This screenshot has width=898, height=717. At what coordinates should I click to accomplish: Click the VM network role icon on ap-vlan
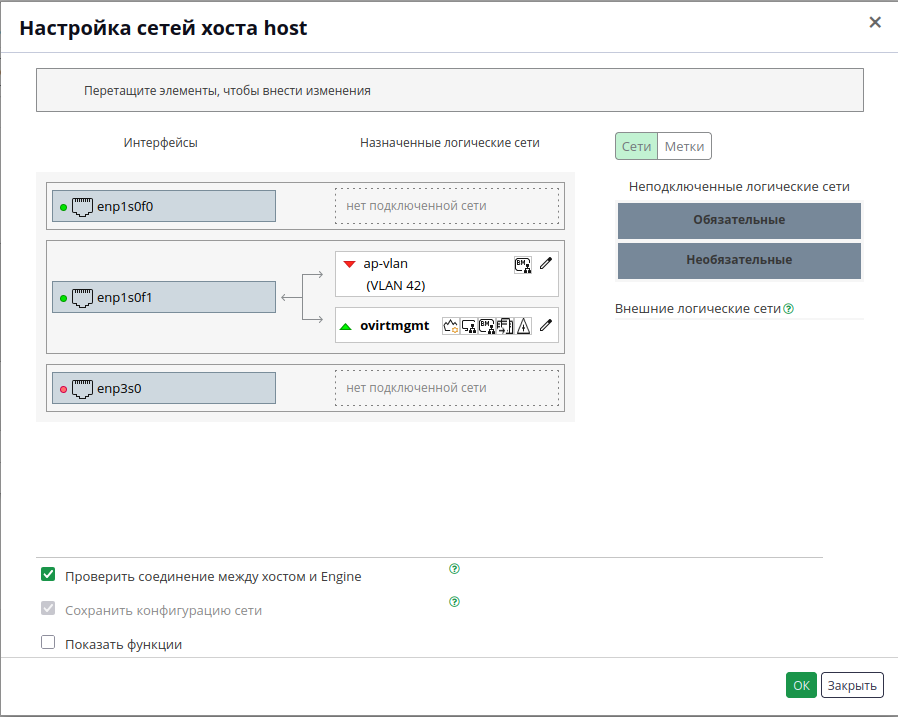pyautogui.click(x=523, y=265)
